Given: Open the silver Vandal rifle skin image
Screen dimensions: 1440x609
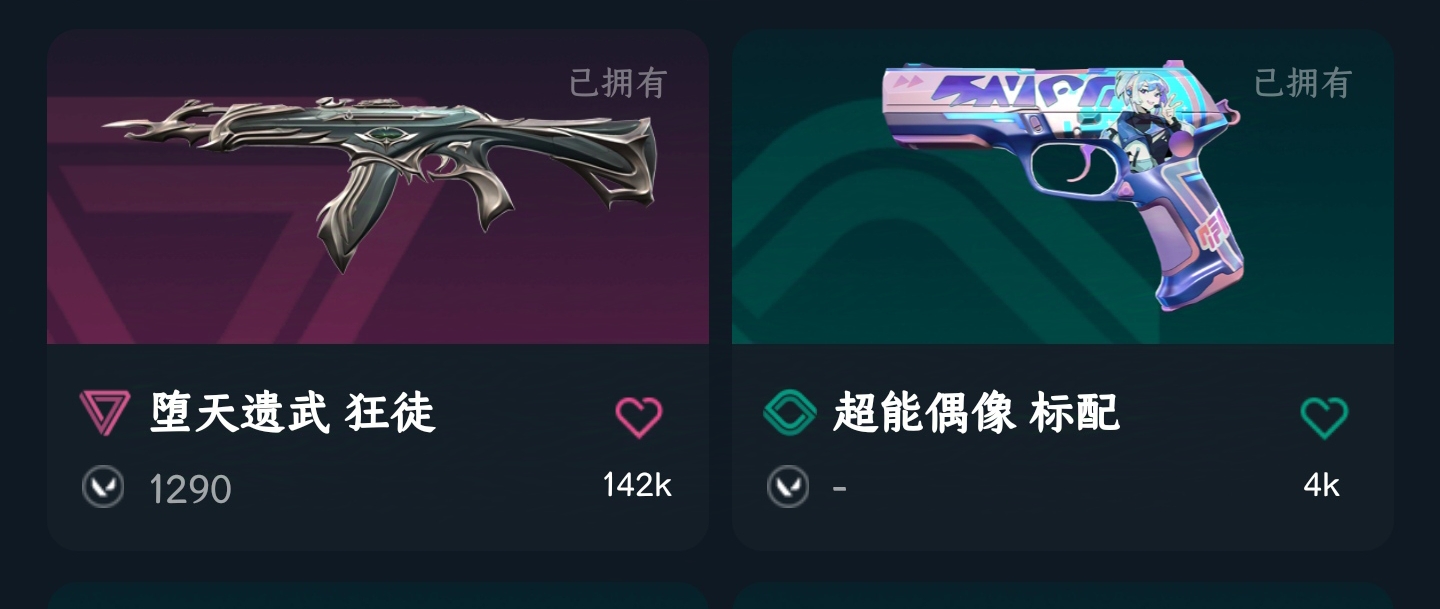Looking at the screenshot, I should tap(378, 177).
